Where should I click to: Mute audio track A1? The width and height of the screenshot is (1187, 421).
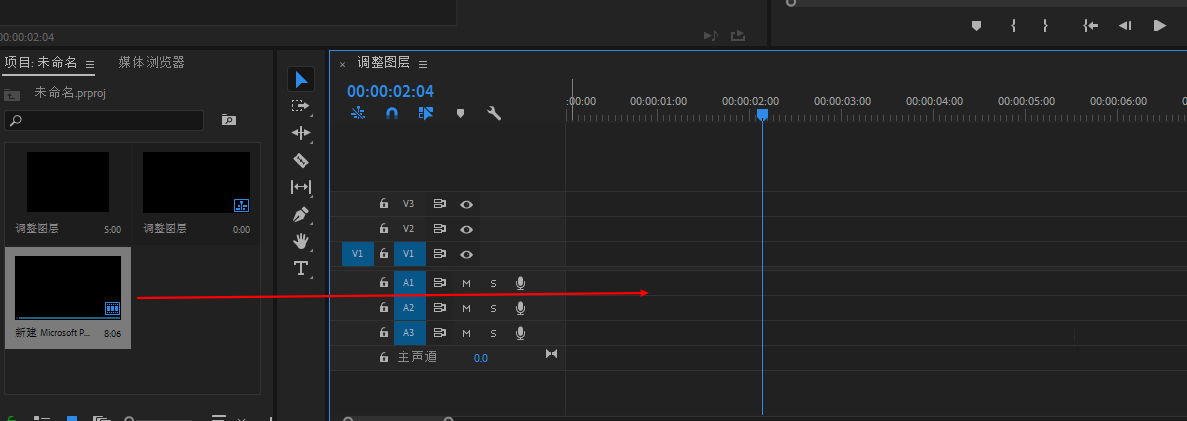(x=466, y=283)
